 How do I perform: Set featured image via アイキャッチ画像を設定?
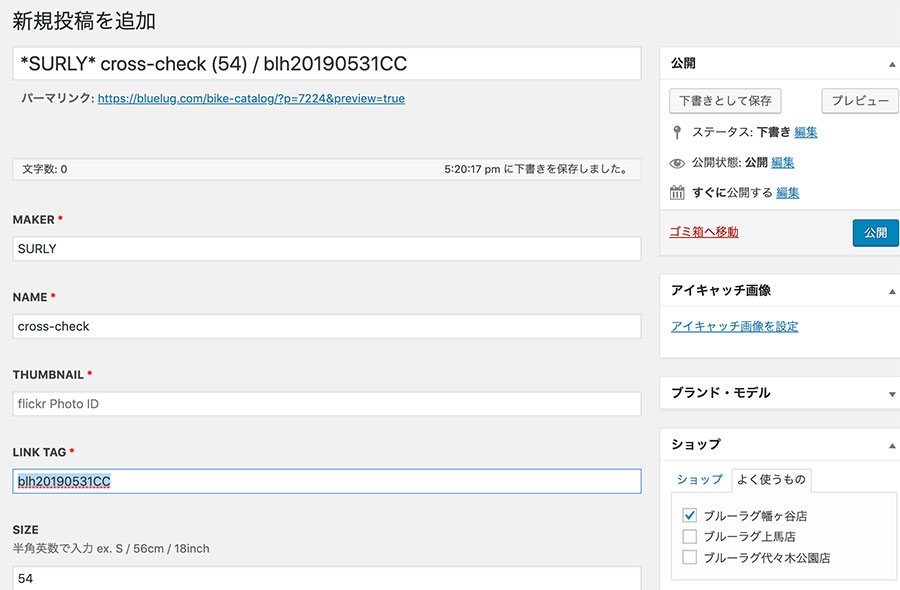pyautogui.click(x=735, y=326)
